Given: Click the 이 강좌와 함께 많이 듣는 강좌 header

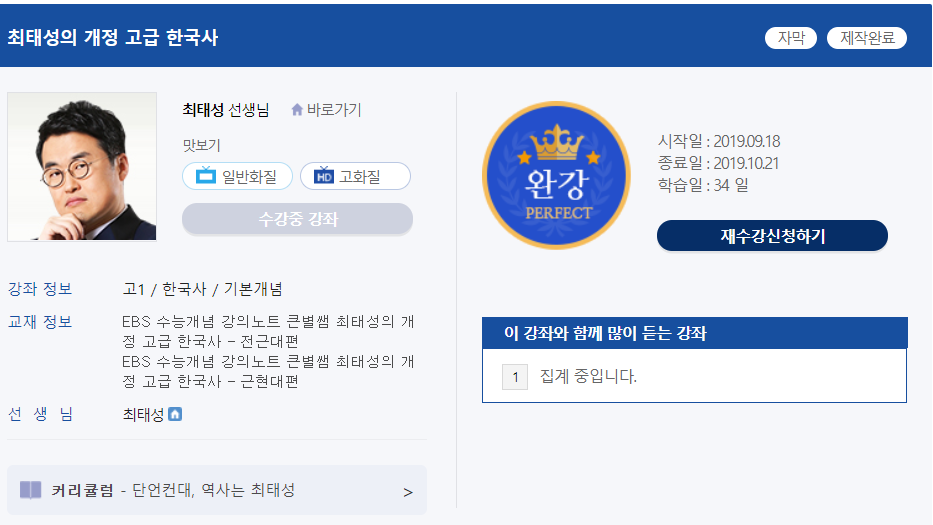Looking at the screenshot, I should point(694,333).
